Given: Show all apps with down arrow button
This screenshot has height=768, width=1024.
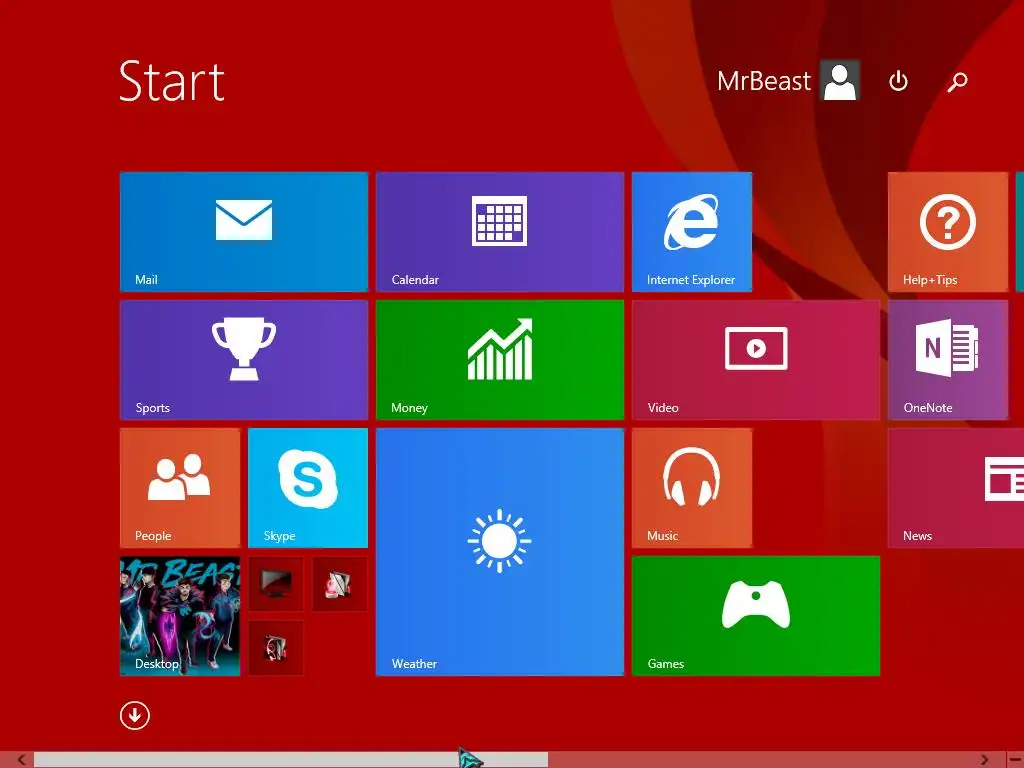Looking at the screenshot, I should point(135,715).
